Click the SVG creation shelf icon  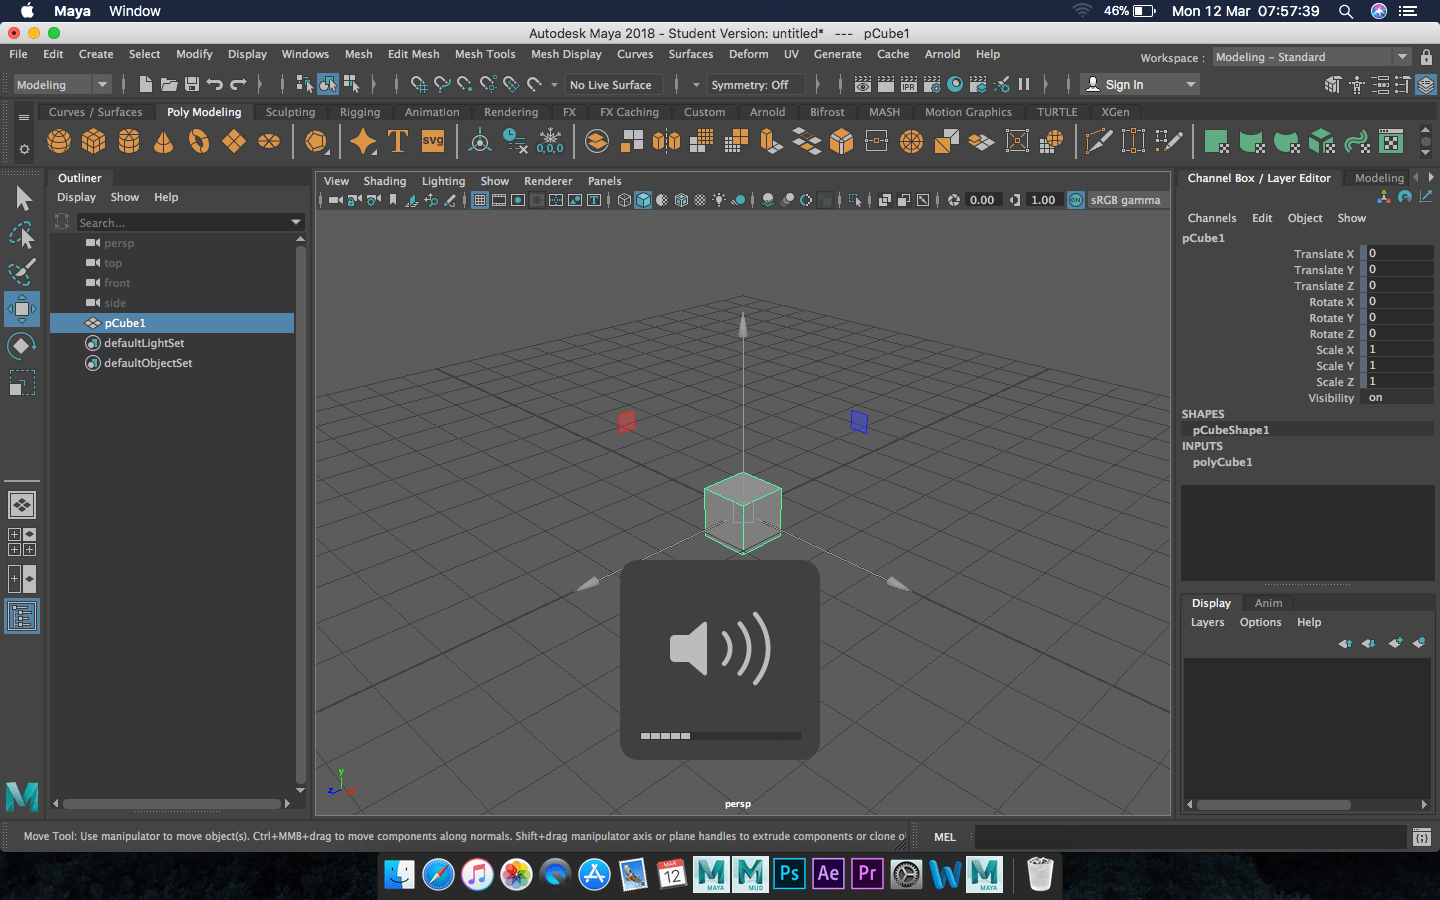pyautogui.click(x=432, y=141)
